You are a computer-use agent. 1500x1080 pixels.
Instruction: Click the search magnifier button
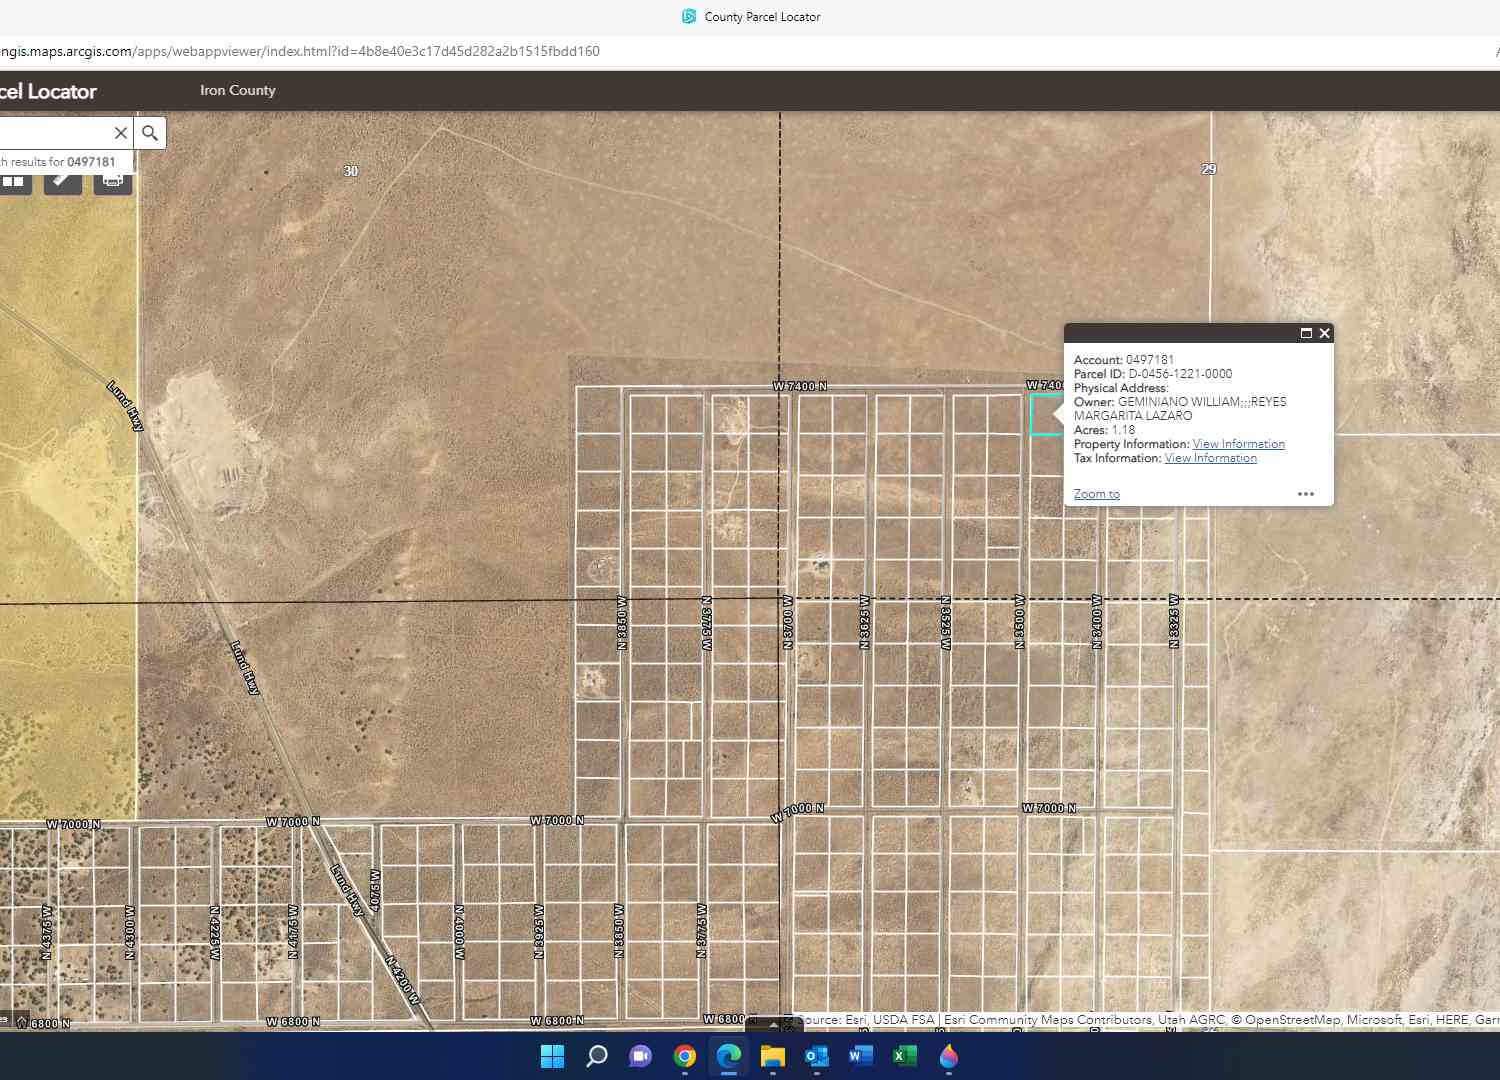(x=150, y=133)
